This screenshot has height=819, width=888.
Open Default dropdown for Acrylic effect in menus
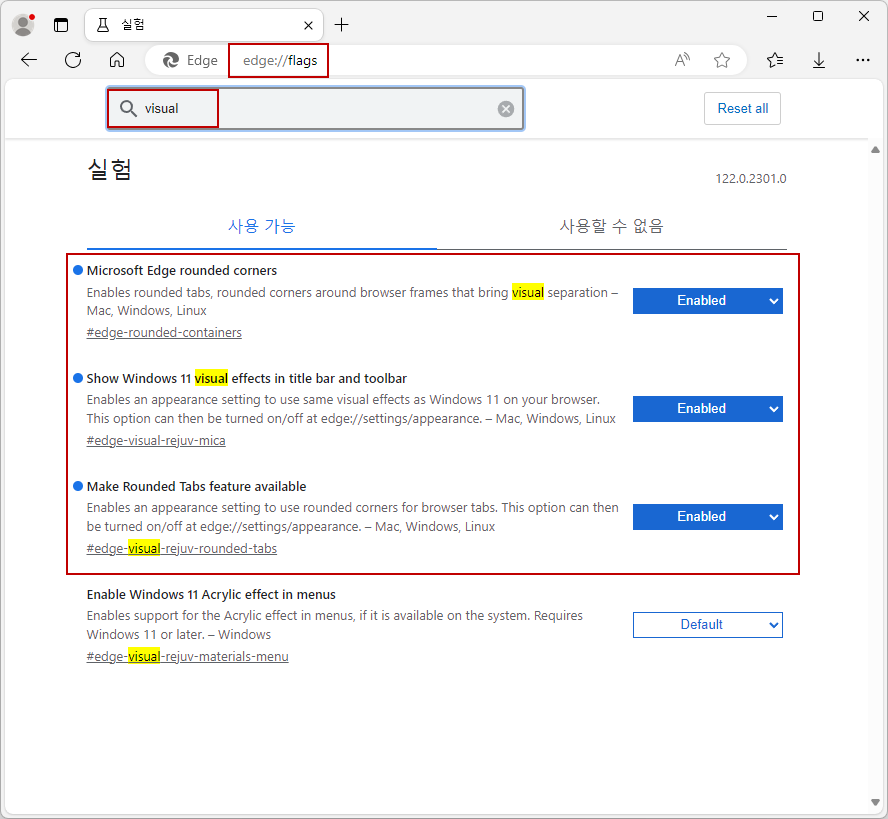point(708,625)
